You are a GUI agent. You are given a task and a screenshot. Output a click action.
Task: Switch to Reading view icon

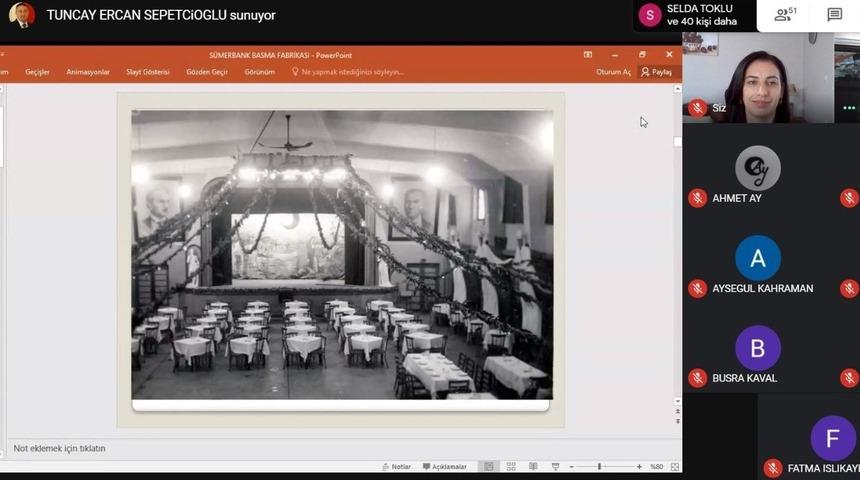[x=533, y=466]
